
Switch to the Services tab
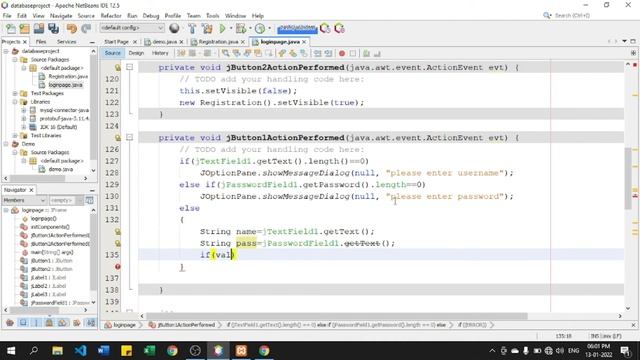67,42
